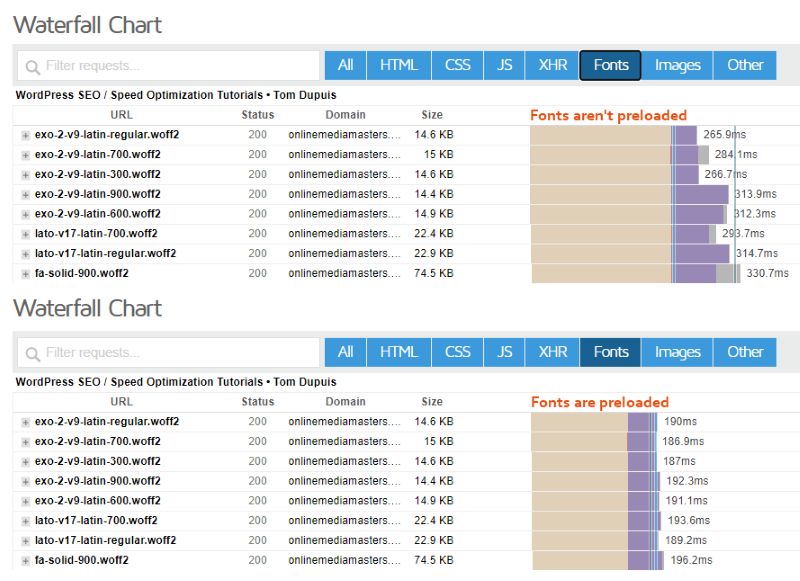Select the All filter in the lower chart
The height and width of the screenshot is (581, 800).
[x=345, y=352]
